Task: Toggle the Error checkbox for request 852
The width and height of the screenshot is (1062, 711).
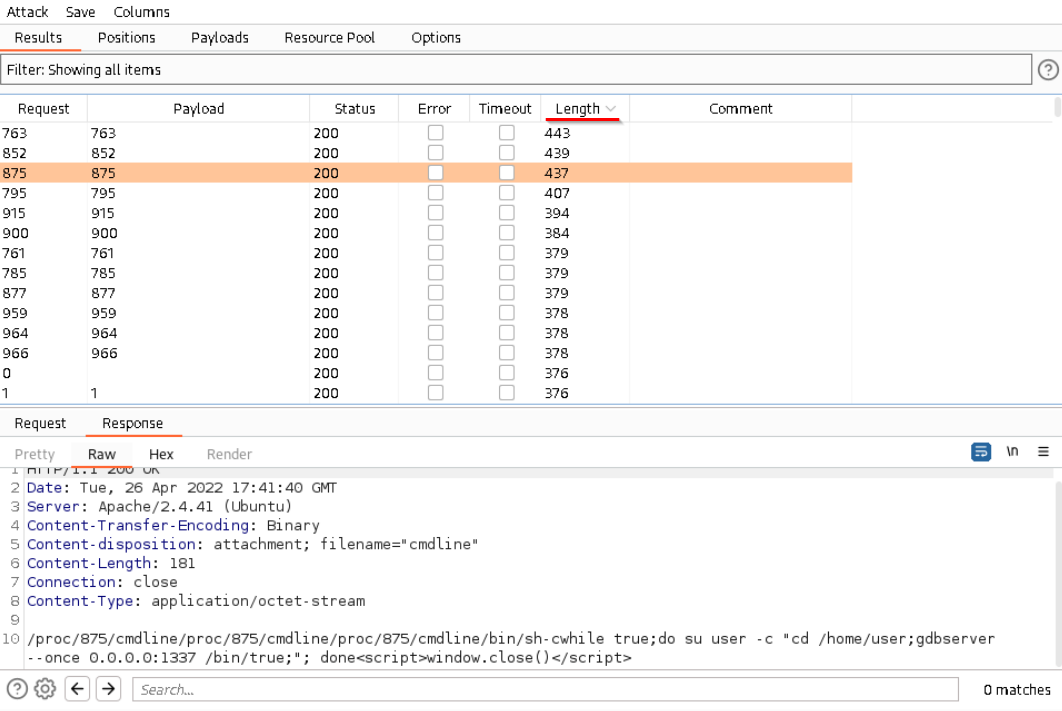Action: 436,153
